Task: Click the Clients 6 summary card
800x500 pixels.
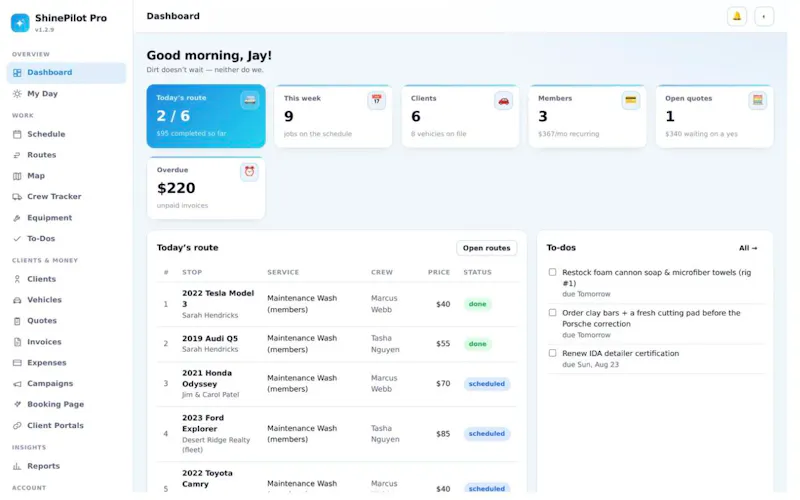Action: coord(460,116)
